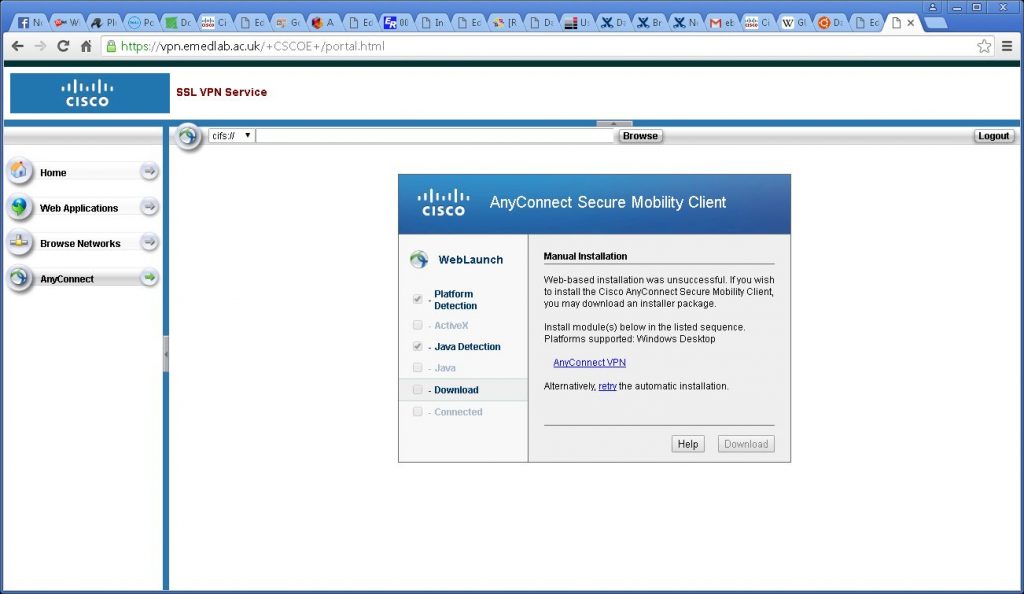1024x594 pixels.
Task: Toggle the Platform Detection checkbox
Action: 417,299
